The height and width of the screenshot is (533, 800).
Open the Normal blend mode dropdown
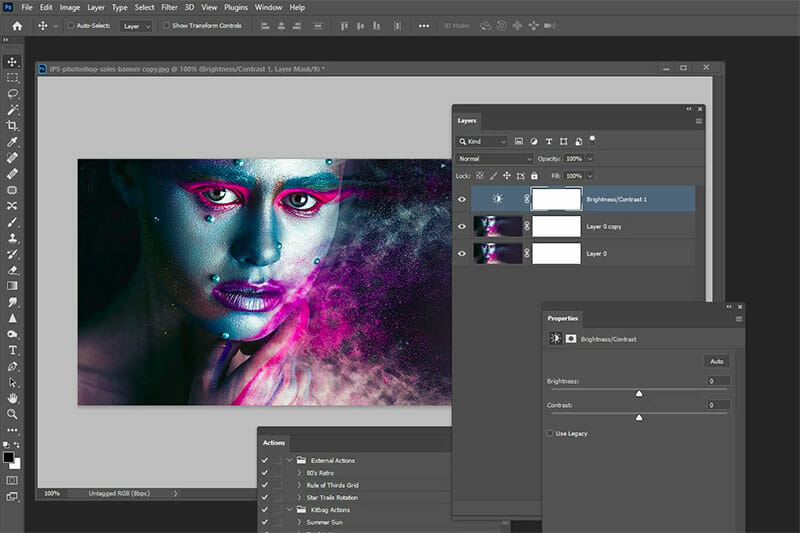pos(496,159)
